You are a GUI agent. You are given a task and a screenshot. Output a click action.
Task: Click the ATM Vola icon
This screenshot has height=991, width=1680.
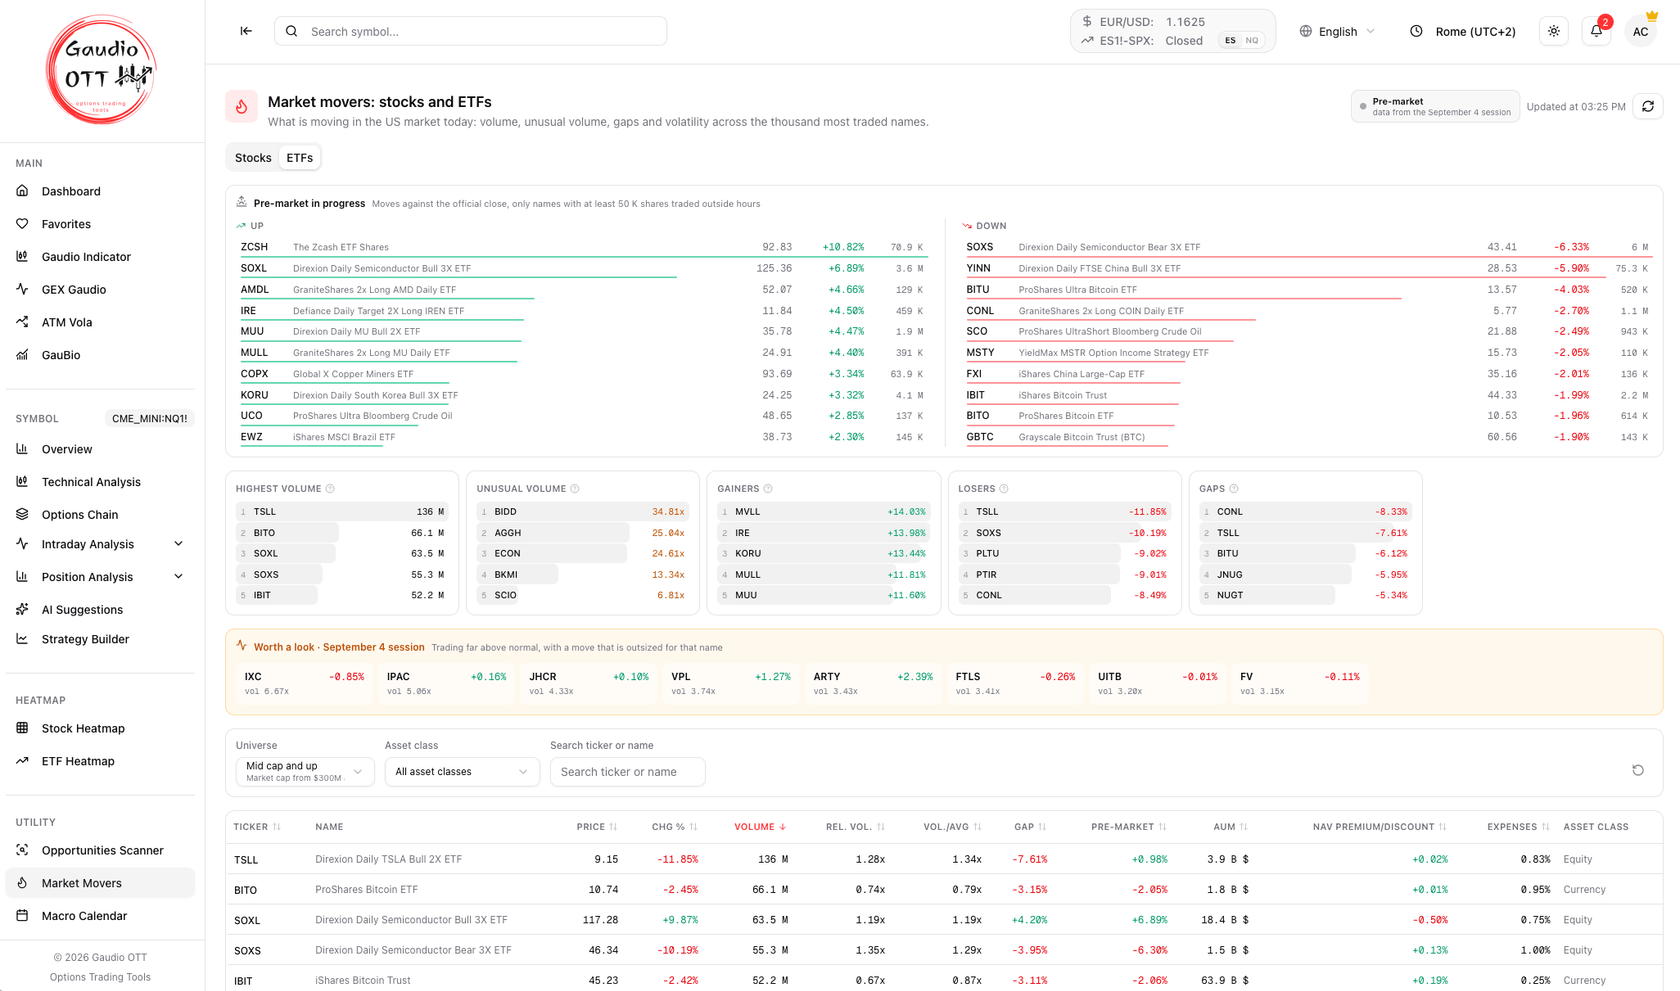pyautogui.click(x=23, y=322)
